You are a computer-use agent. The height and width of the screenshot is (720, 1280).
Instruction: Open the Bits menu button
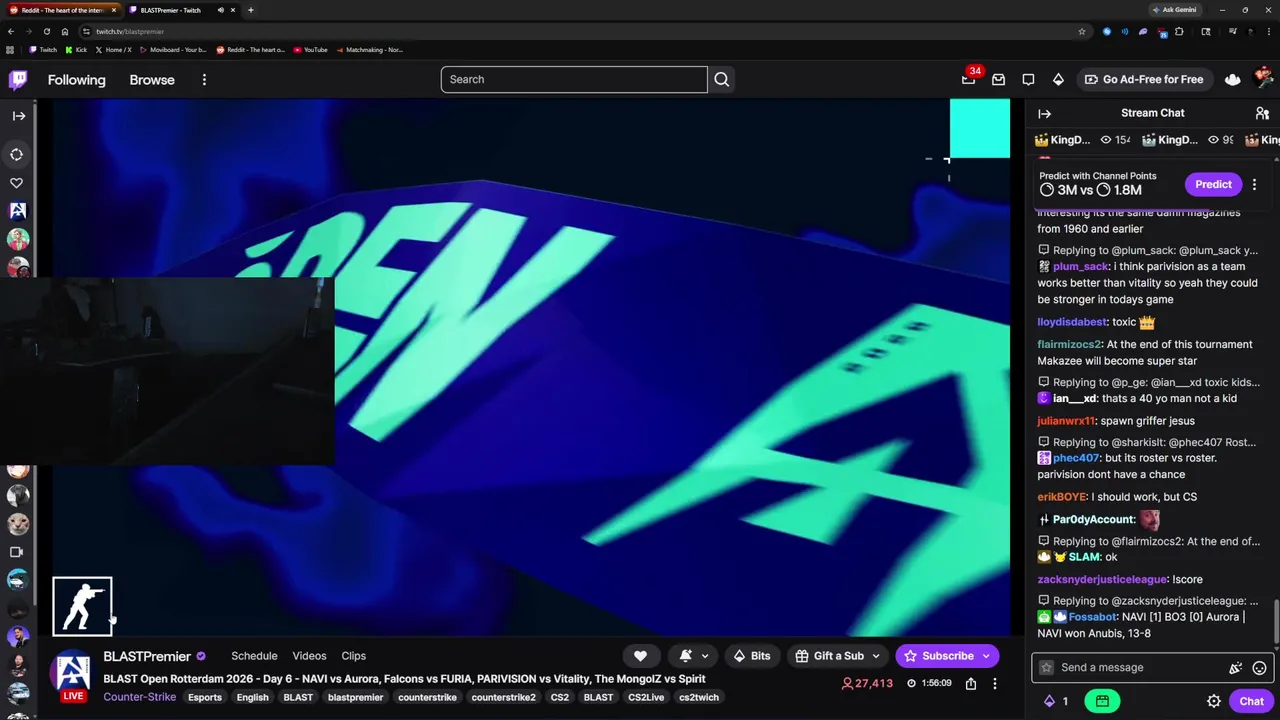tap(752, 656)
